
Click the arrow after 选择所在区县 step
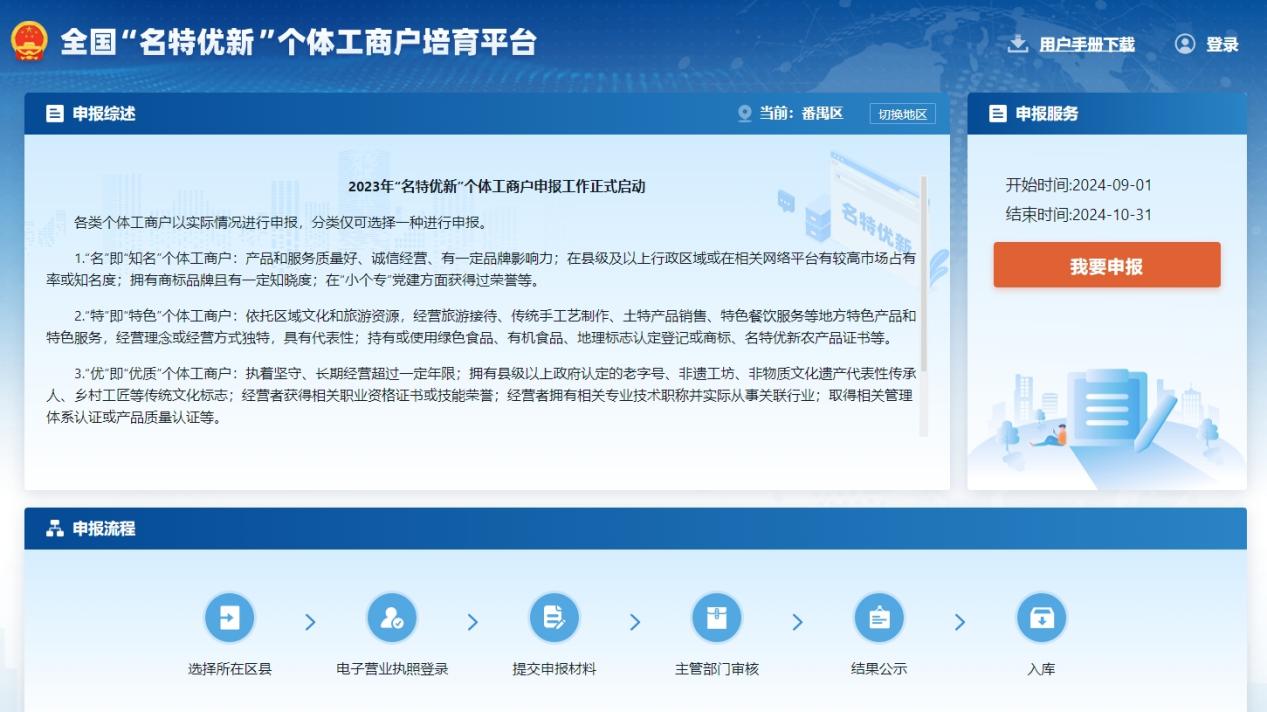[310, 622]
